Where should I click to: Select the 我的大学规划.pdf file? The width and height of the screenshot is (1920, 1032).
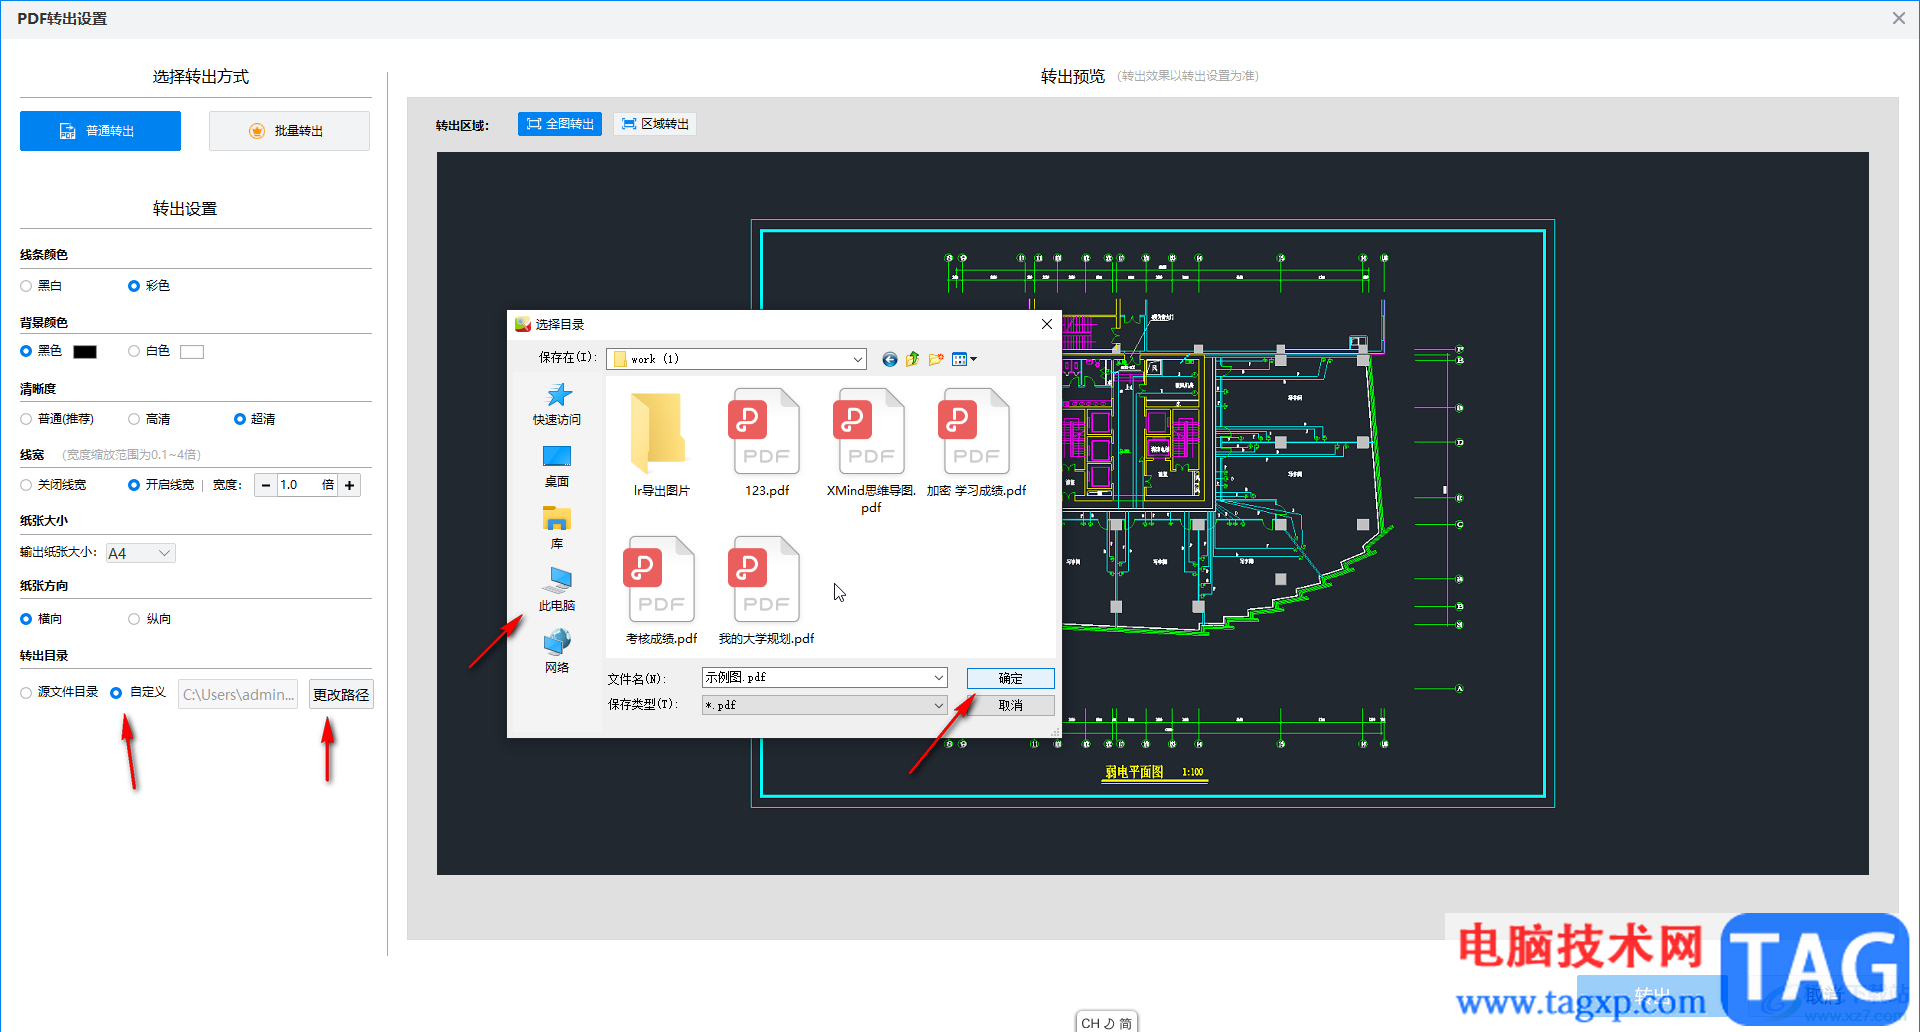pyautogui.click(x=766, y=591)
